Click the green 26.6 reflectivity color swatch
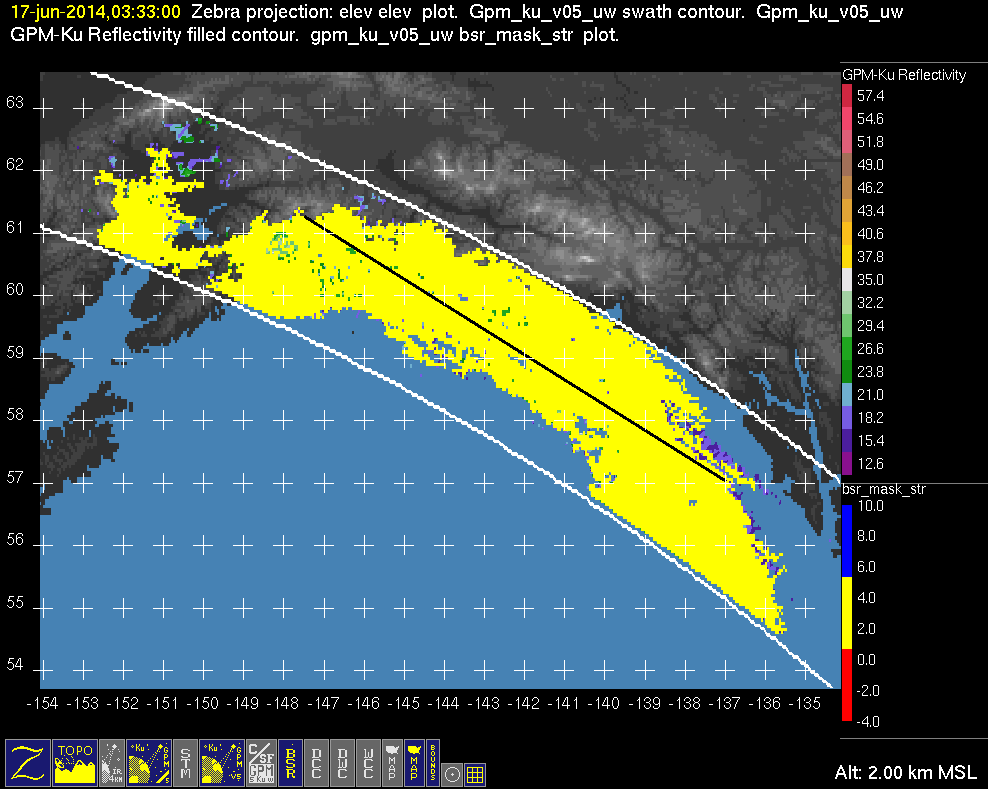This screenshot has width=988, height=789. point(847,349)
